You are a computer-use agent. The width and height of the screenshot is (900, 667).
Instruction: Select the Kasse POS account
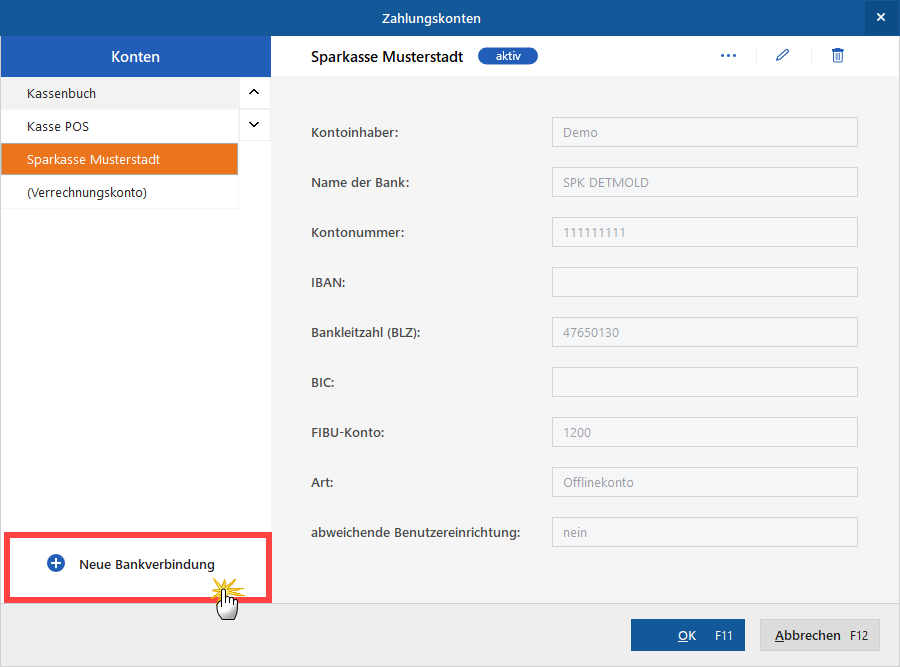coord(120,126)
